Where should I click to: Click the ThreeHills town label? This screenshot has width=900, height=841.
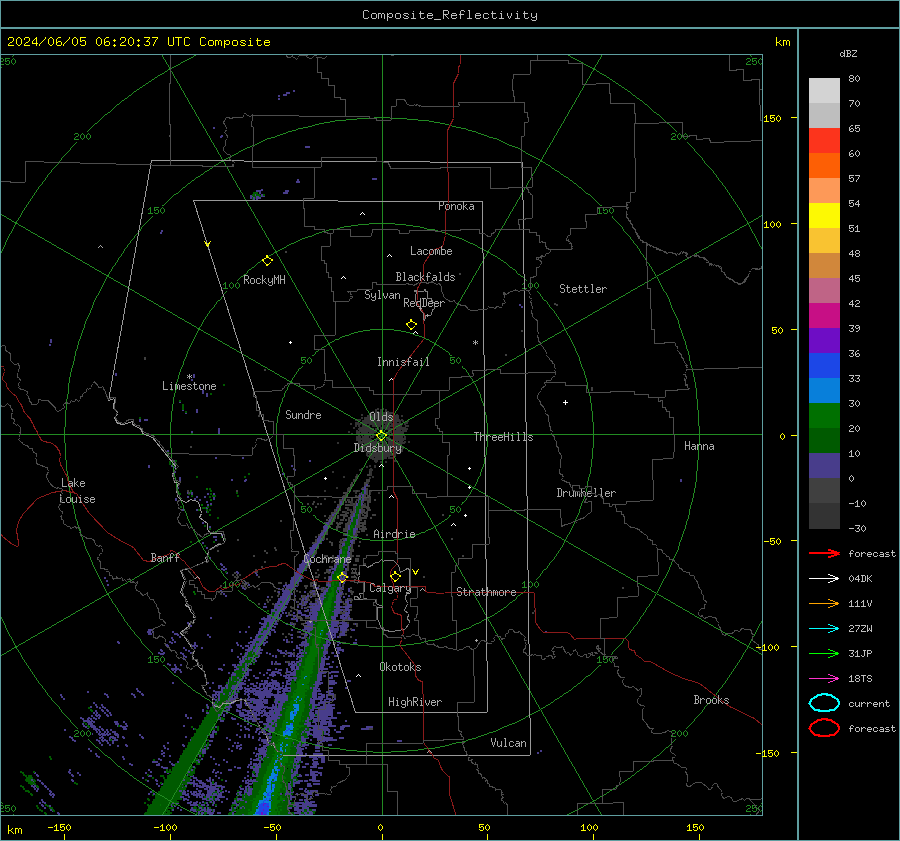503,437
